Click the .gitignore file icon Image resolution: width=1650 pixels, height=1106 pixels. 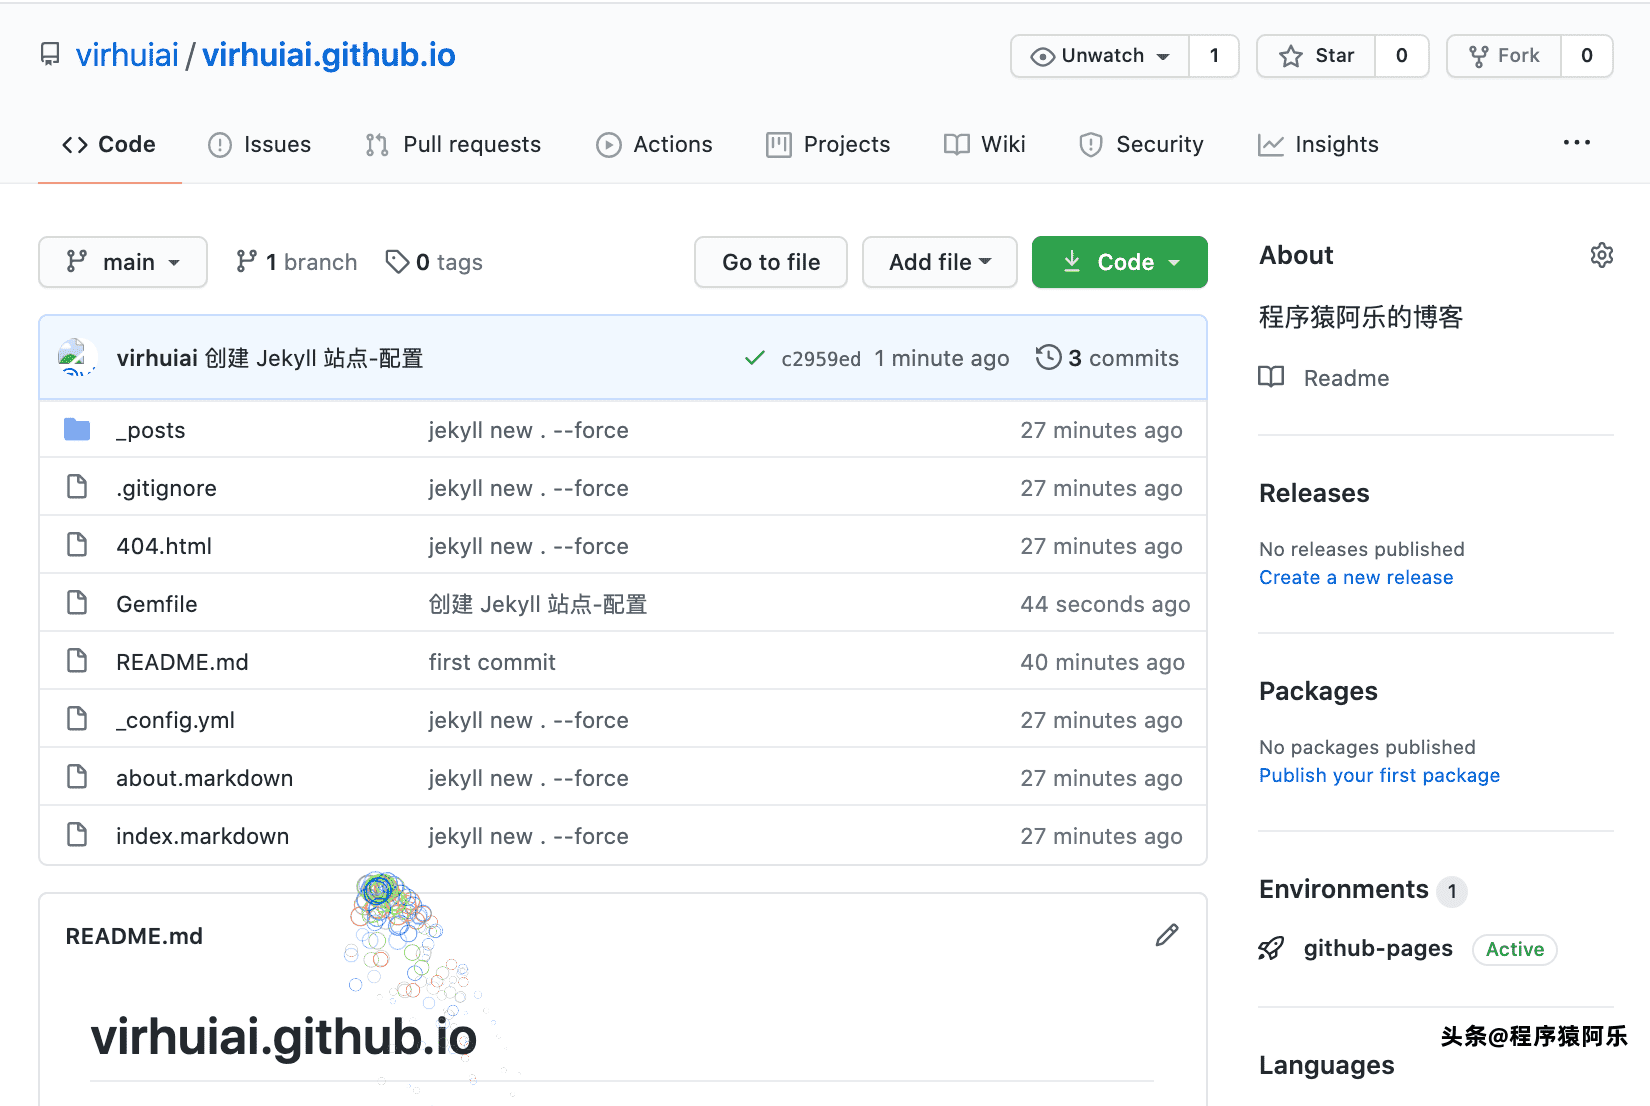(x=77, y=487)
